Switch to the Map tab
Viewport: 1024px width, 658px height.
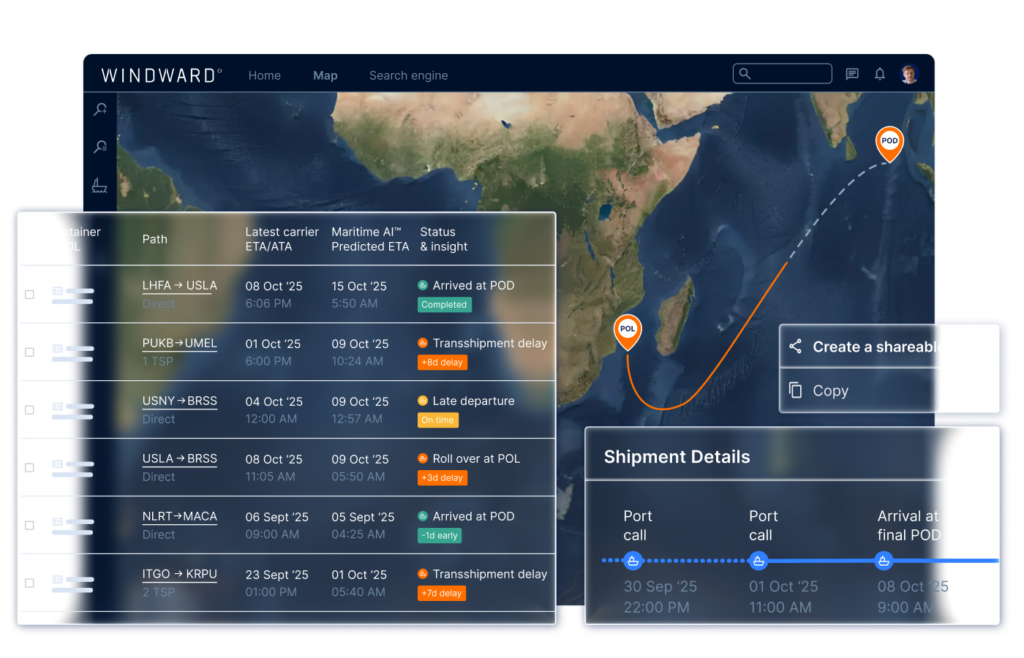(325, 76)
